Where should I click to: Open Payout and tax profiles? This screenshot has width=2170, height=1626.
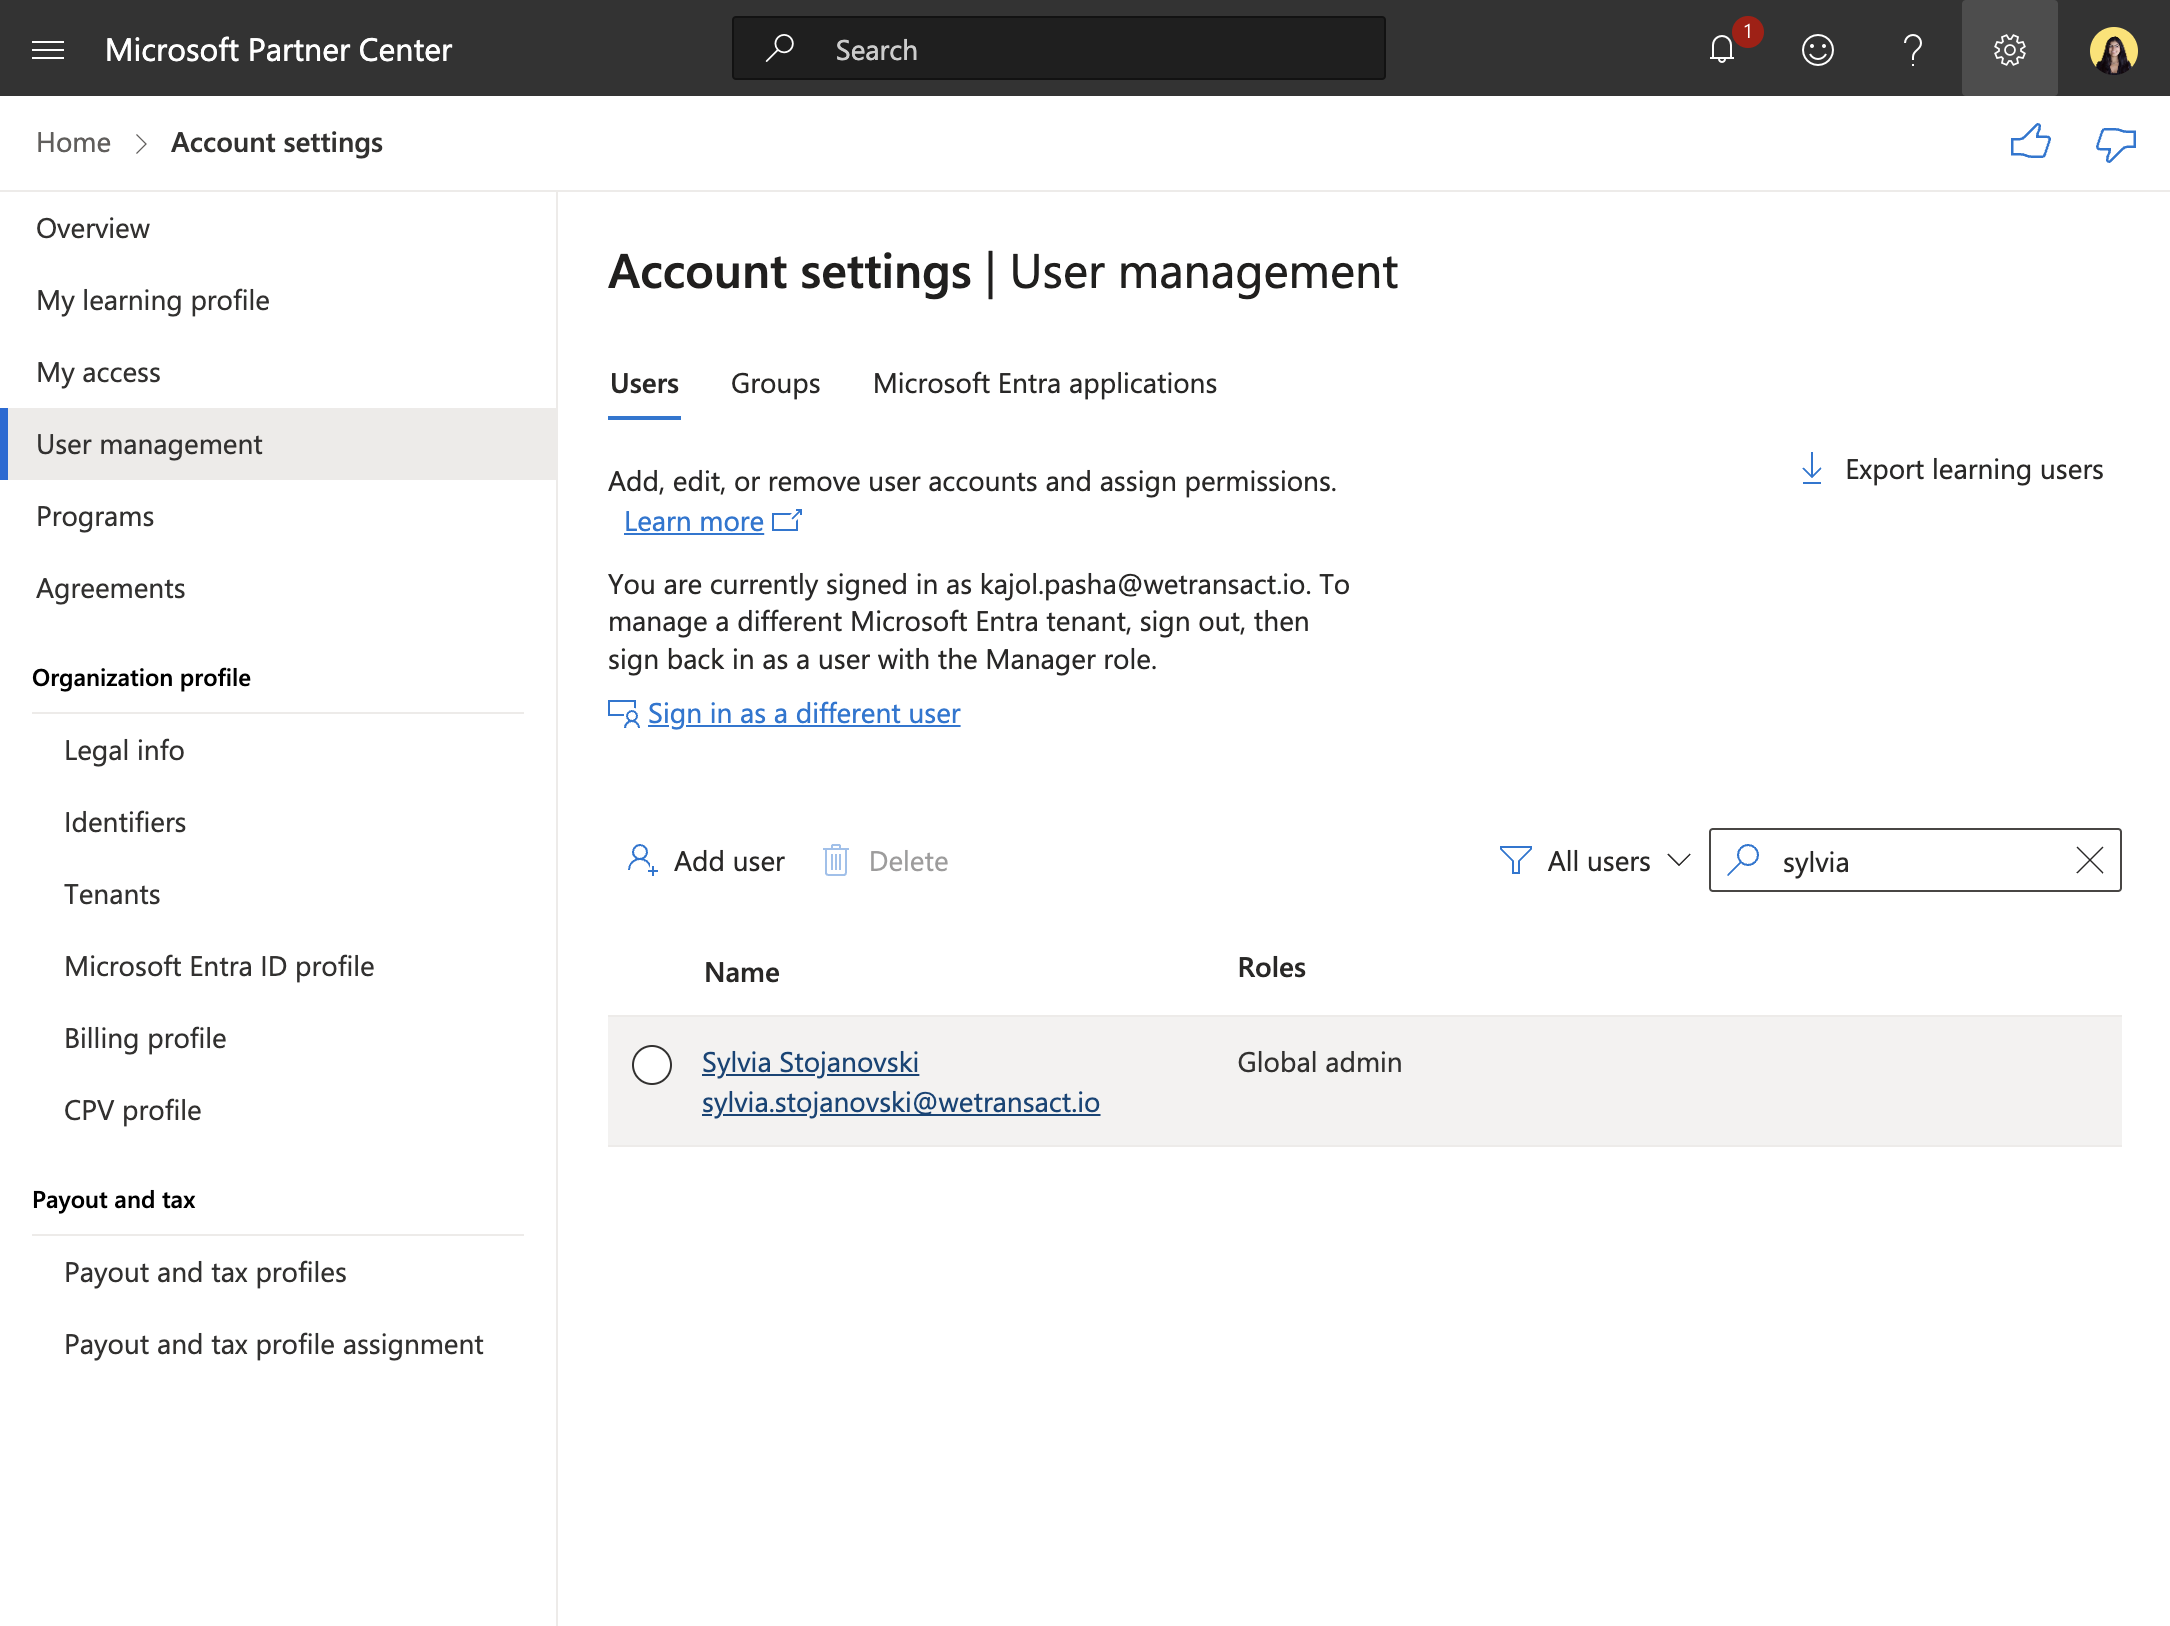(x=205, y=1272)
